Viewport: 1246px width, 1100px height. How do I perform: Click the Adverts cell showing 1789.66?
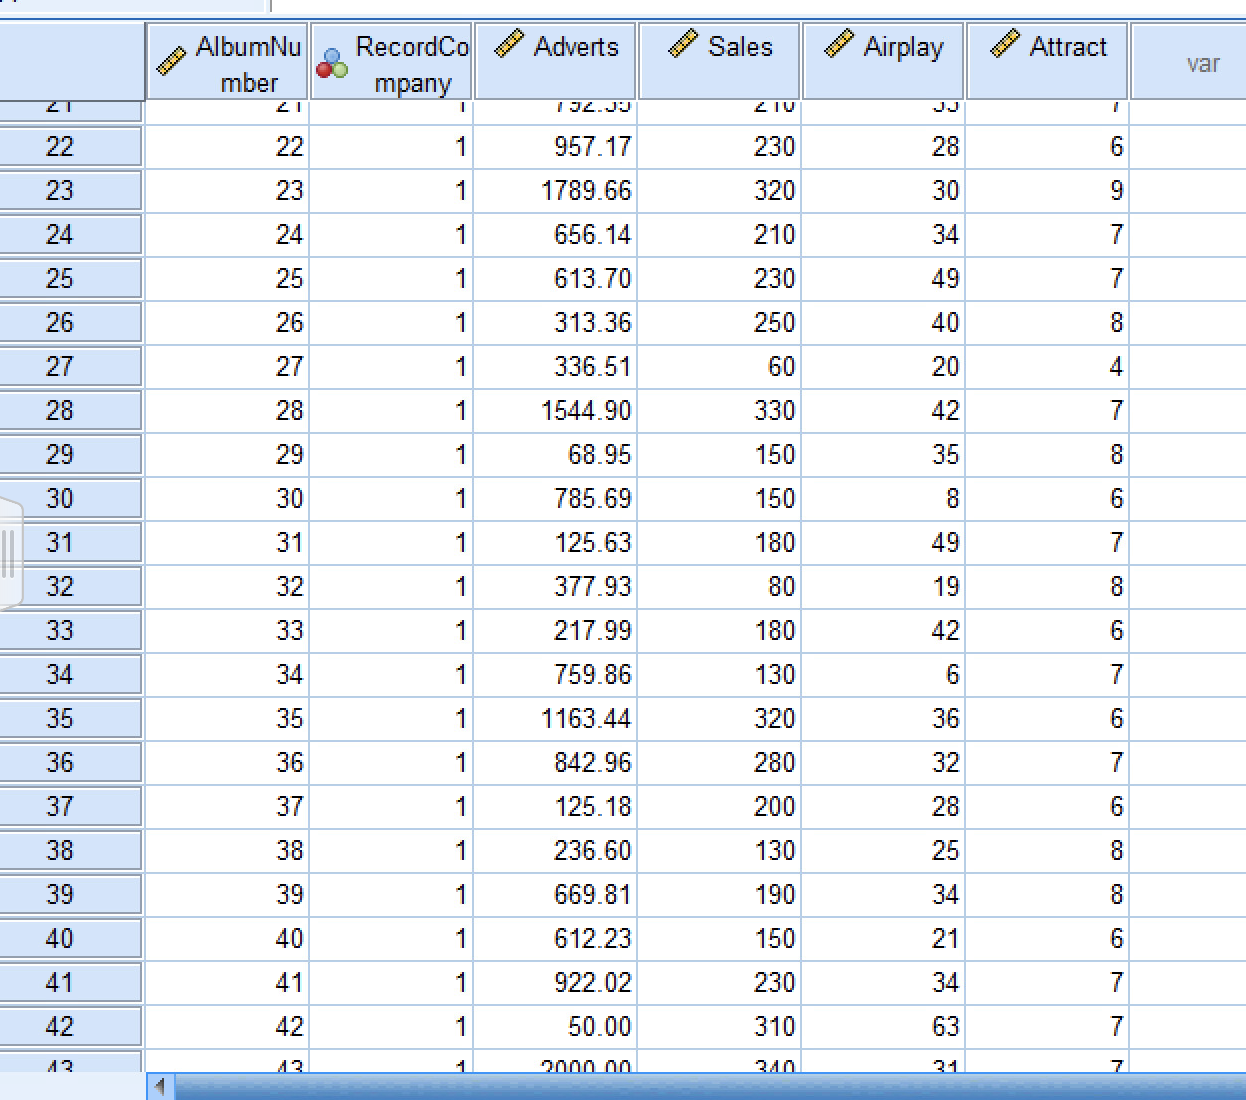[x=555, y=191]
